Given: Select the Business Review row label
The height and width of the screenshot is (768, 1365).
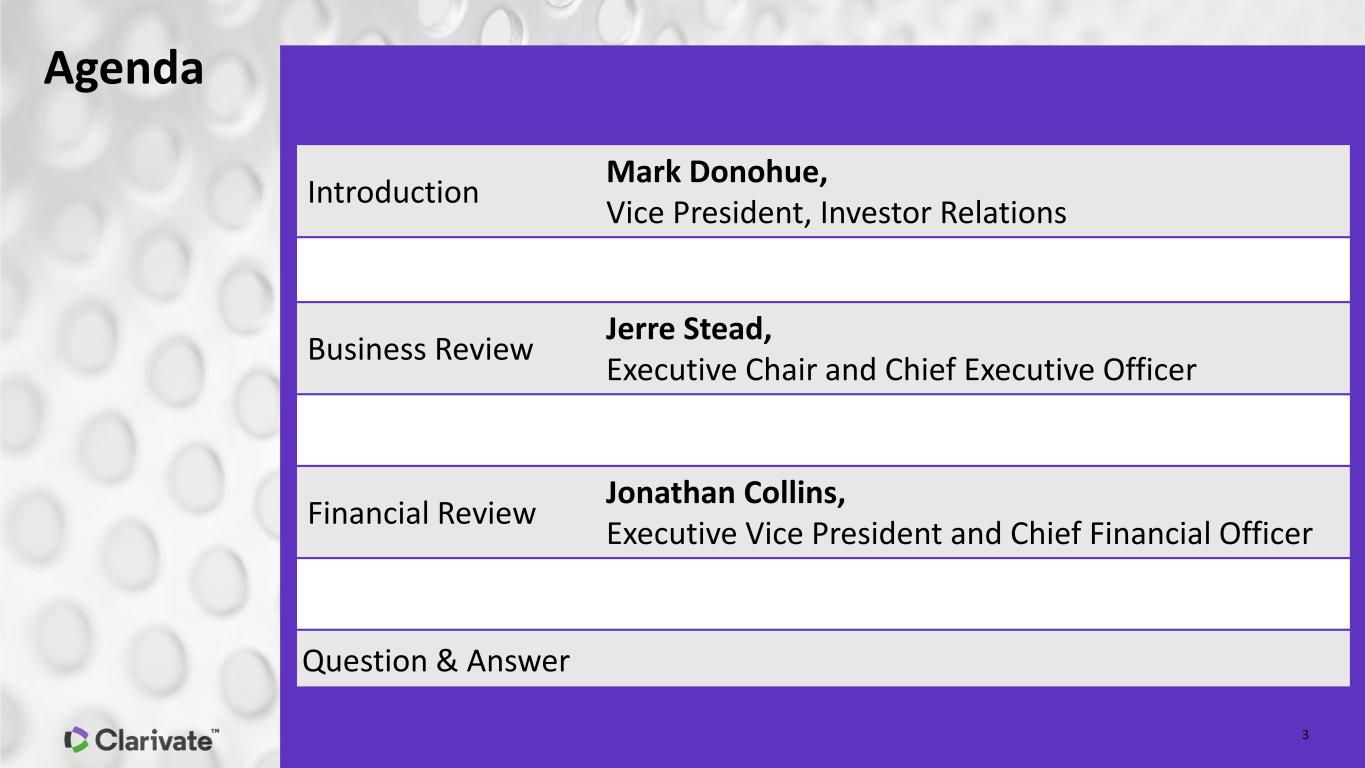Looking at the screenshot, I should point(420,349).
